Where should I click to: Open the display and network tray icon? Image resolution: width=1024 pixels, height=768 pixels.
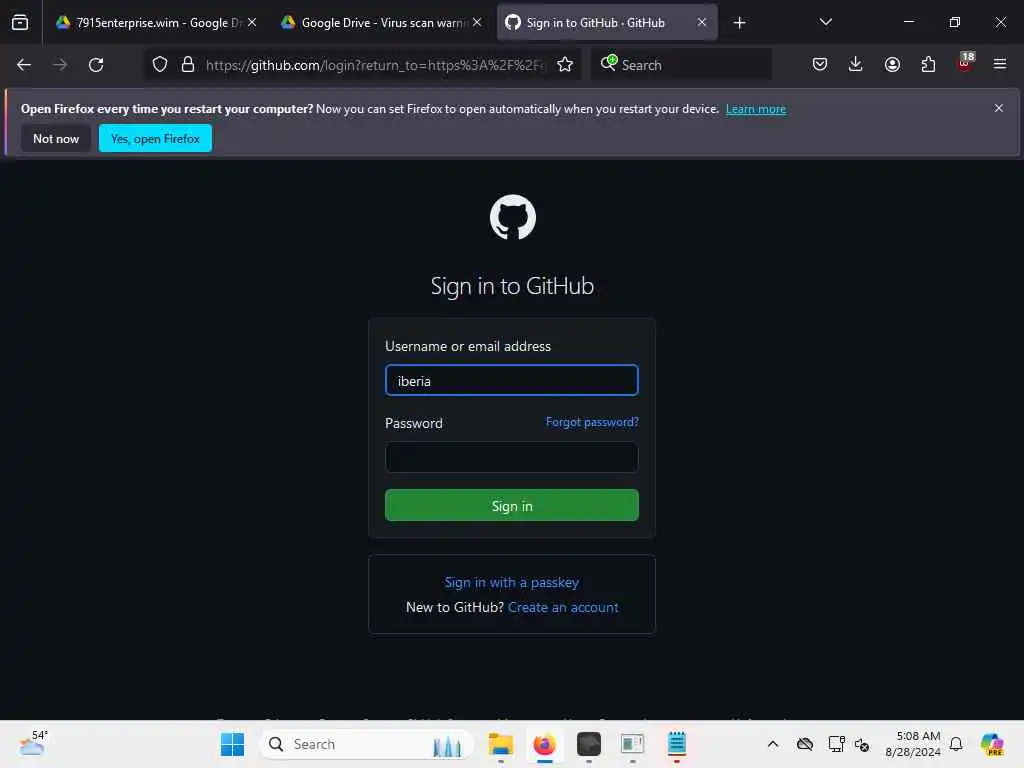click(x=836, y=744)
